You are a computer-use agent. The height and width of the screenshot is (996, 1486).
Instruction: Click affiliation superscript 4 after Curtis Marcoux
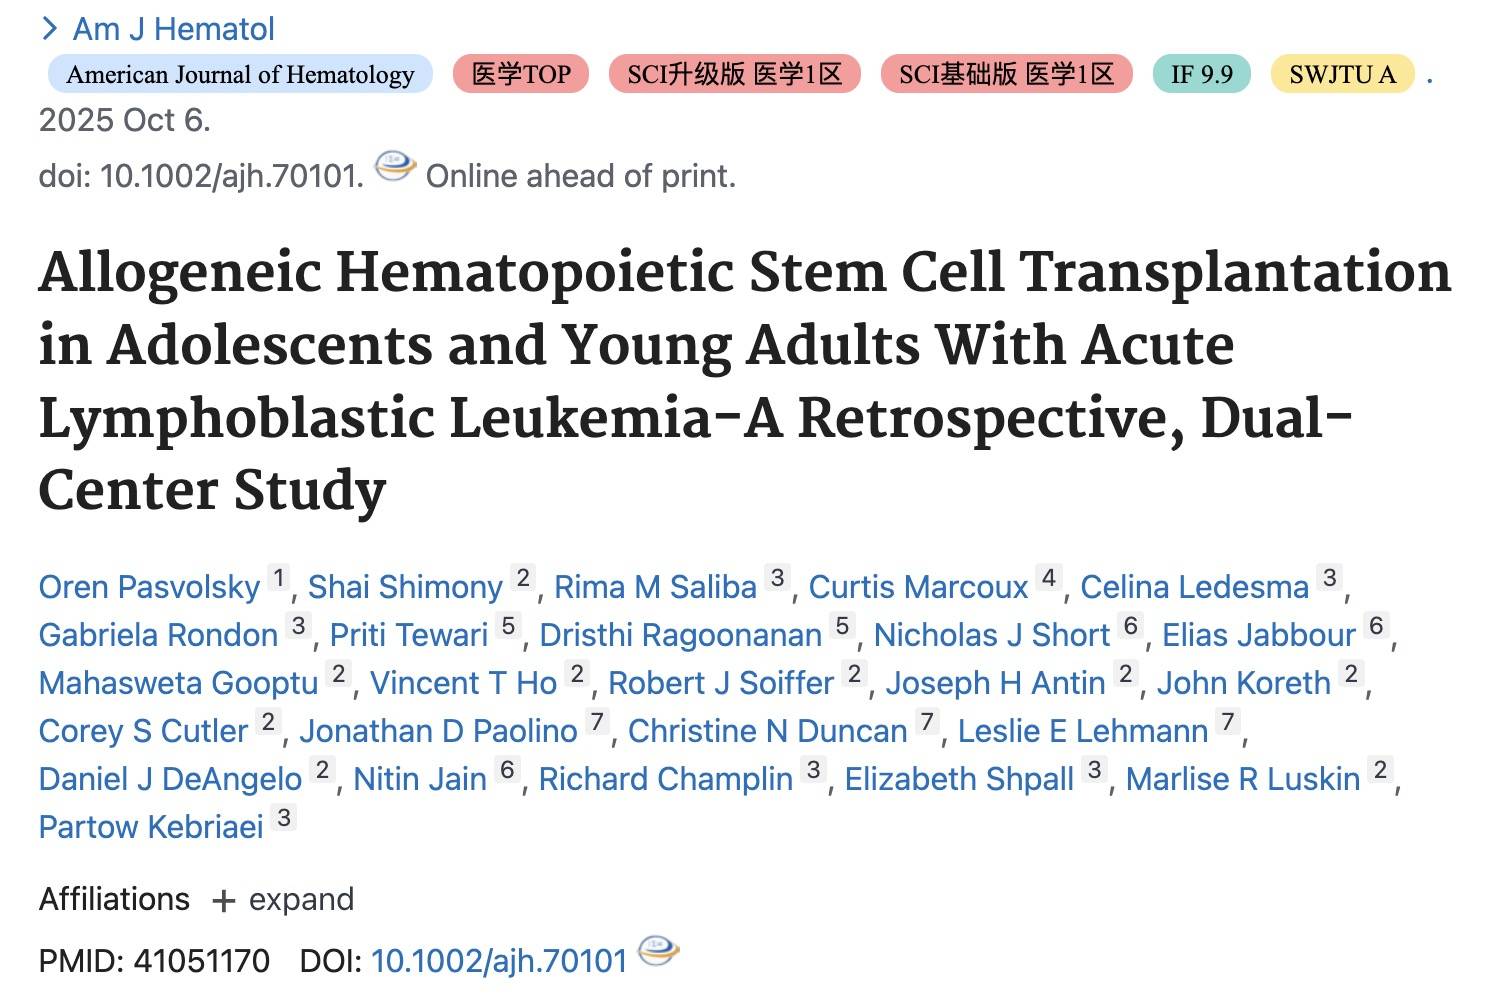(1048, 578)
